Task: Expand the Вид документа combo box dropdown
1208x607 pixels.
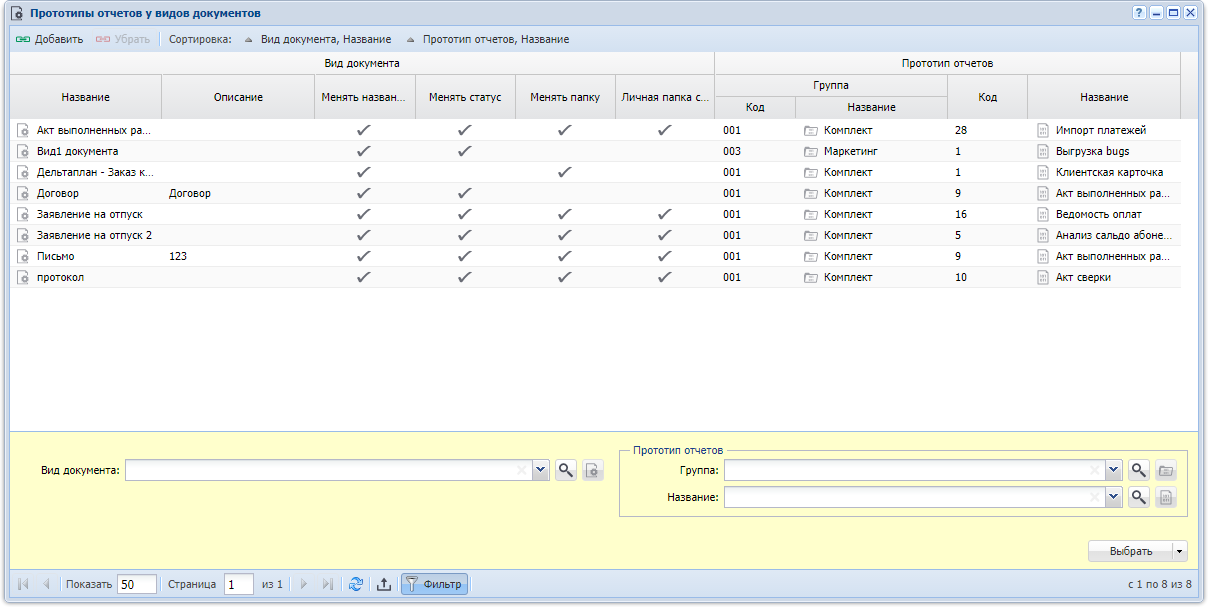Action: click(541, 470)
